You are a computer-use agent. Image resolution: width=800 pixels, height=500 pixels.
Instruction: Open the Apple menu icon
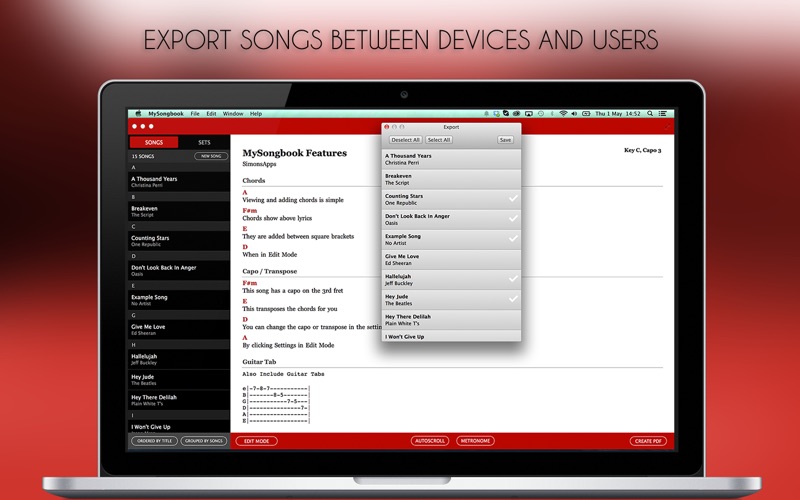pos(138,114)
